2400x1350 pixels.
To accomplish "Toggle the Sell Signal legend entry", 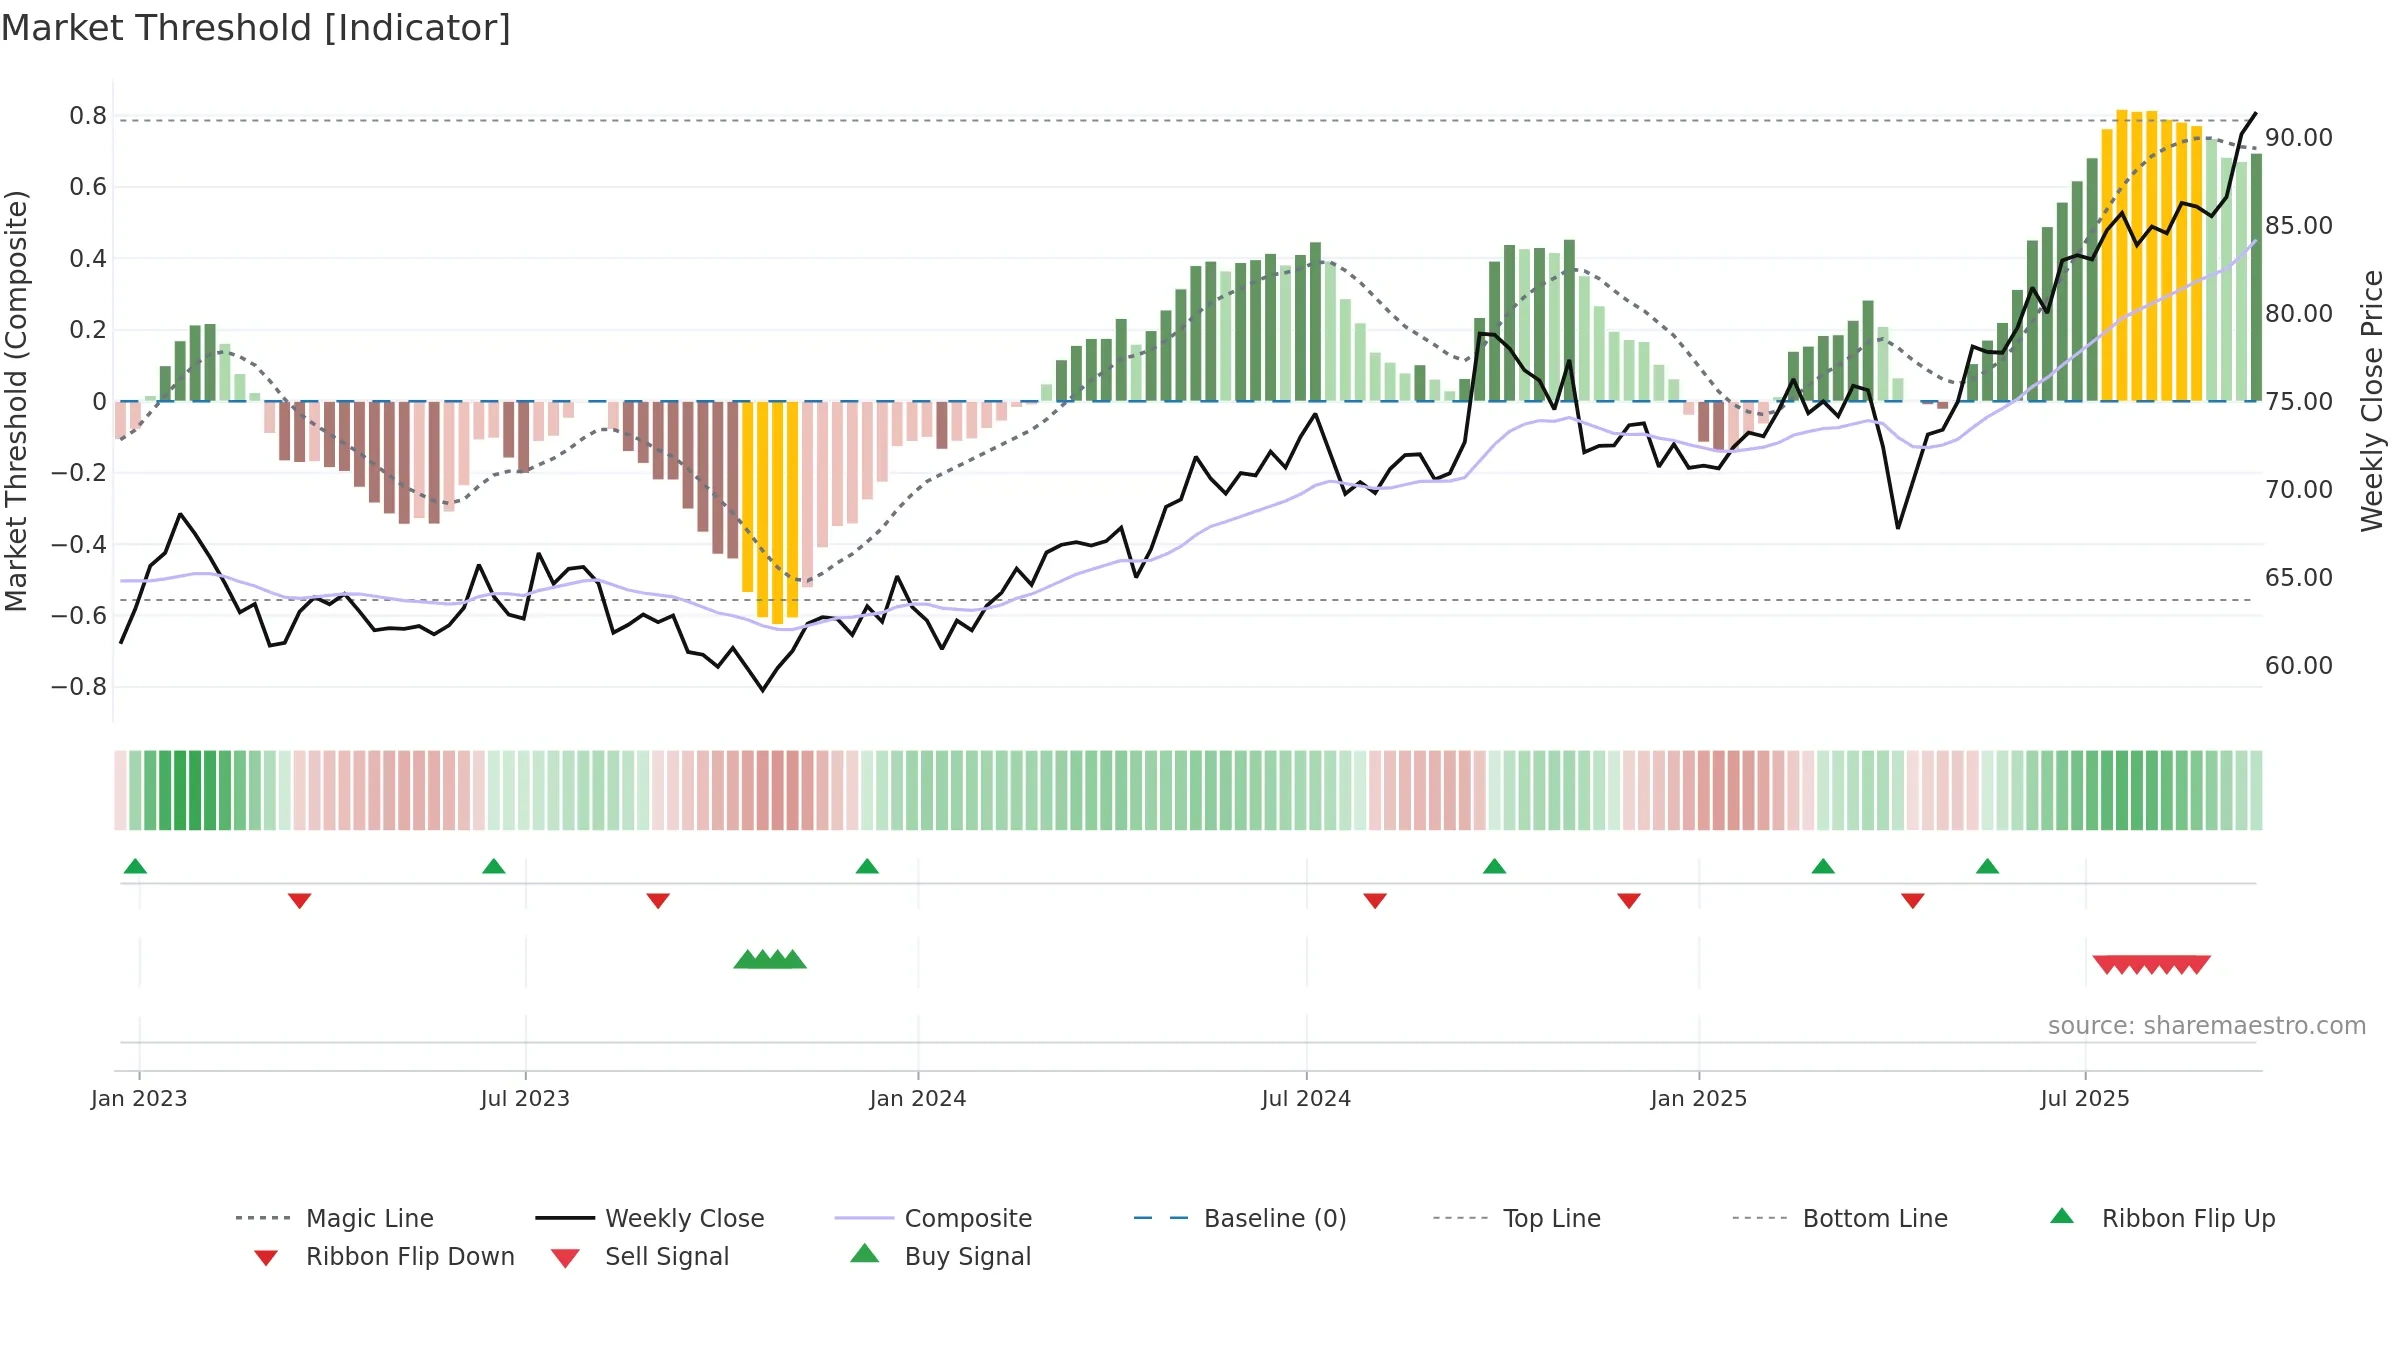I will pyautogui.click(x=640, y=1257).
